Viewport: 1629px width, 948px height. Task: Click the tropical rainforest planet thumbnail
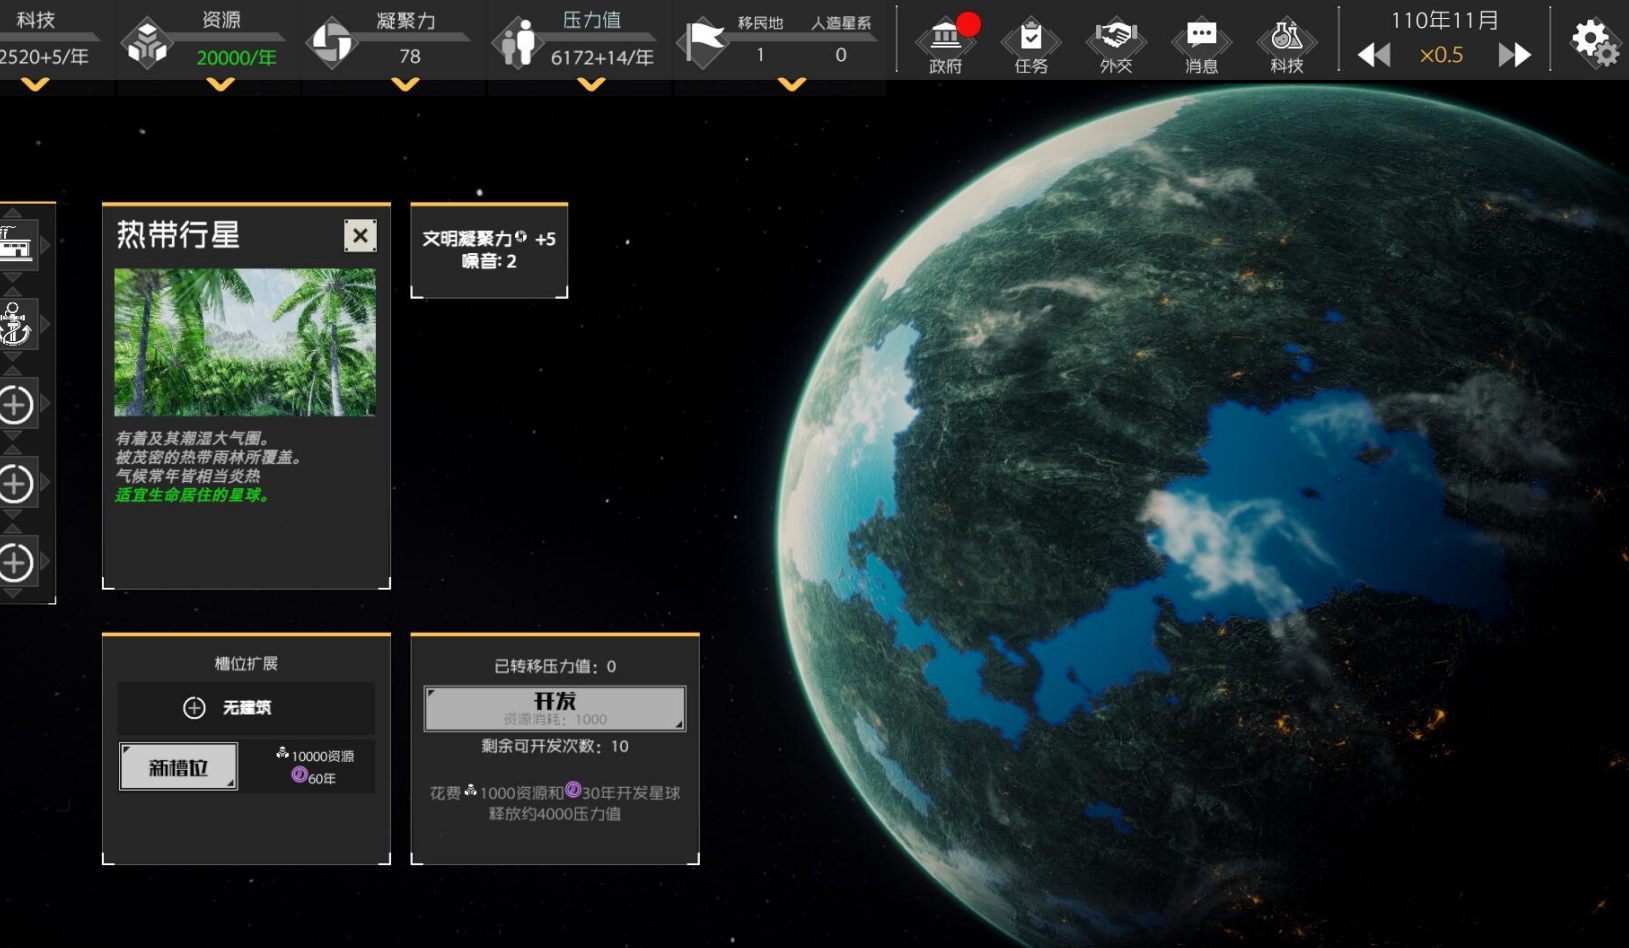[245, 342]
